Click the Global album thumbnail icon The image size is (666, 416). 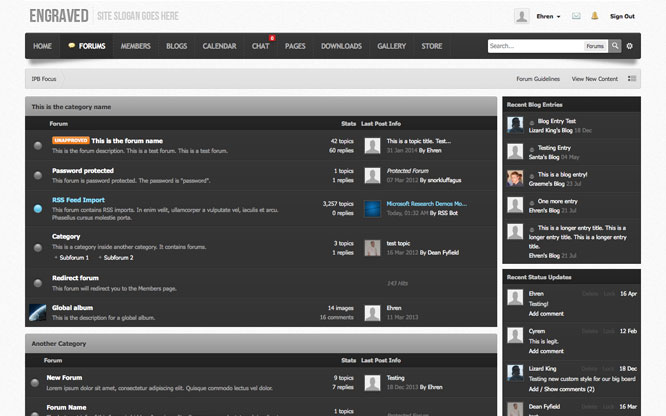[x=37, y=312]
